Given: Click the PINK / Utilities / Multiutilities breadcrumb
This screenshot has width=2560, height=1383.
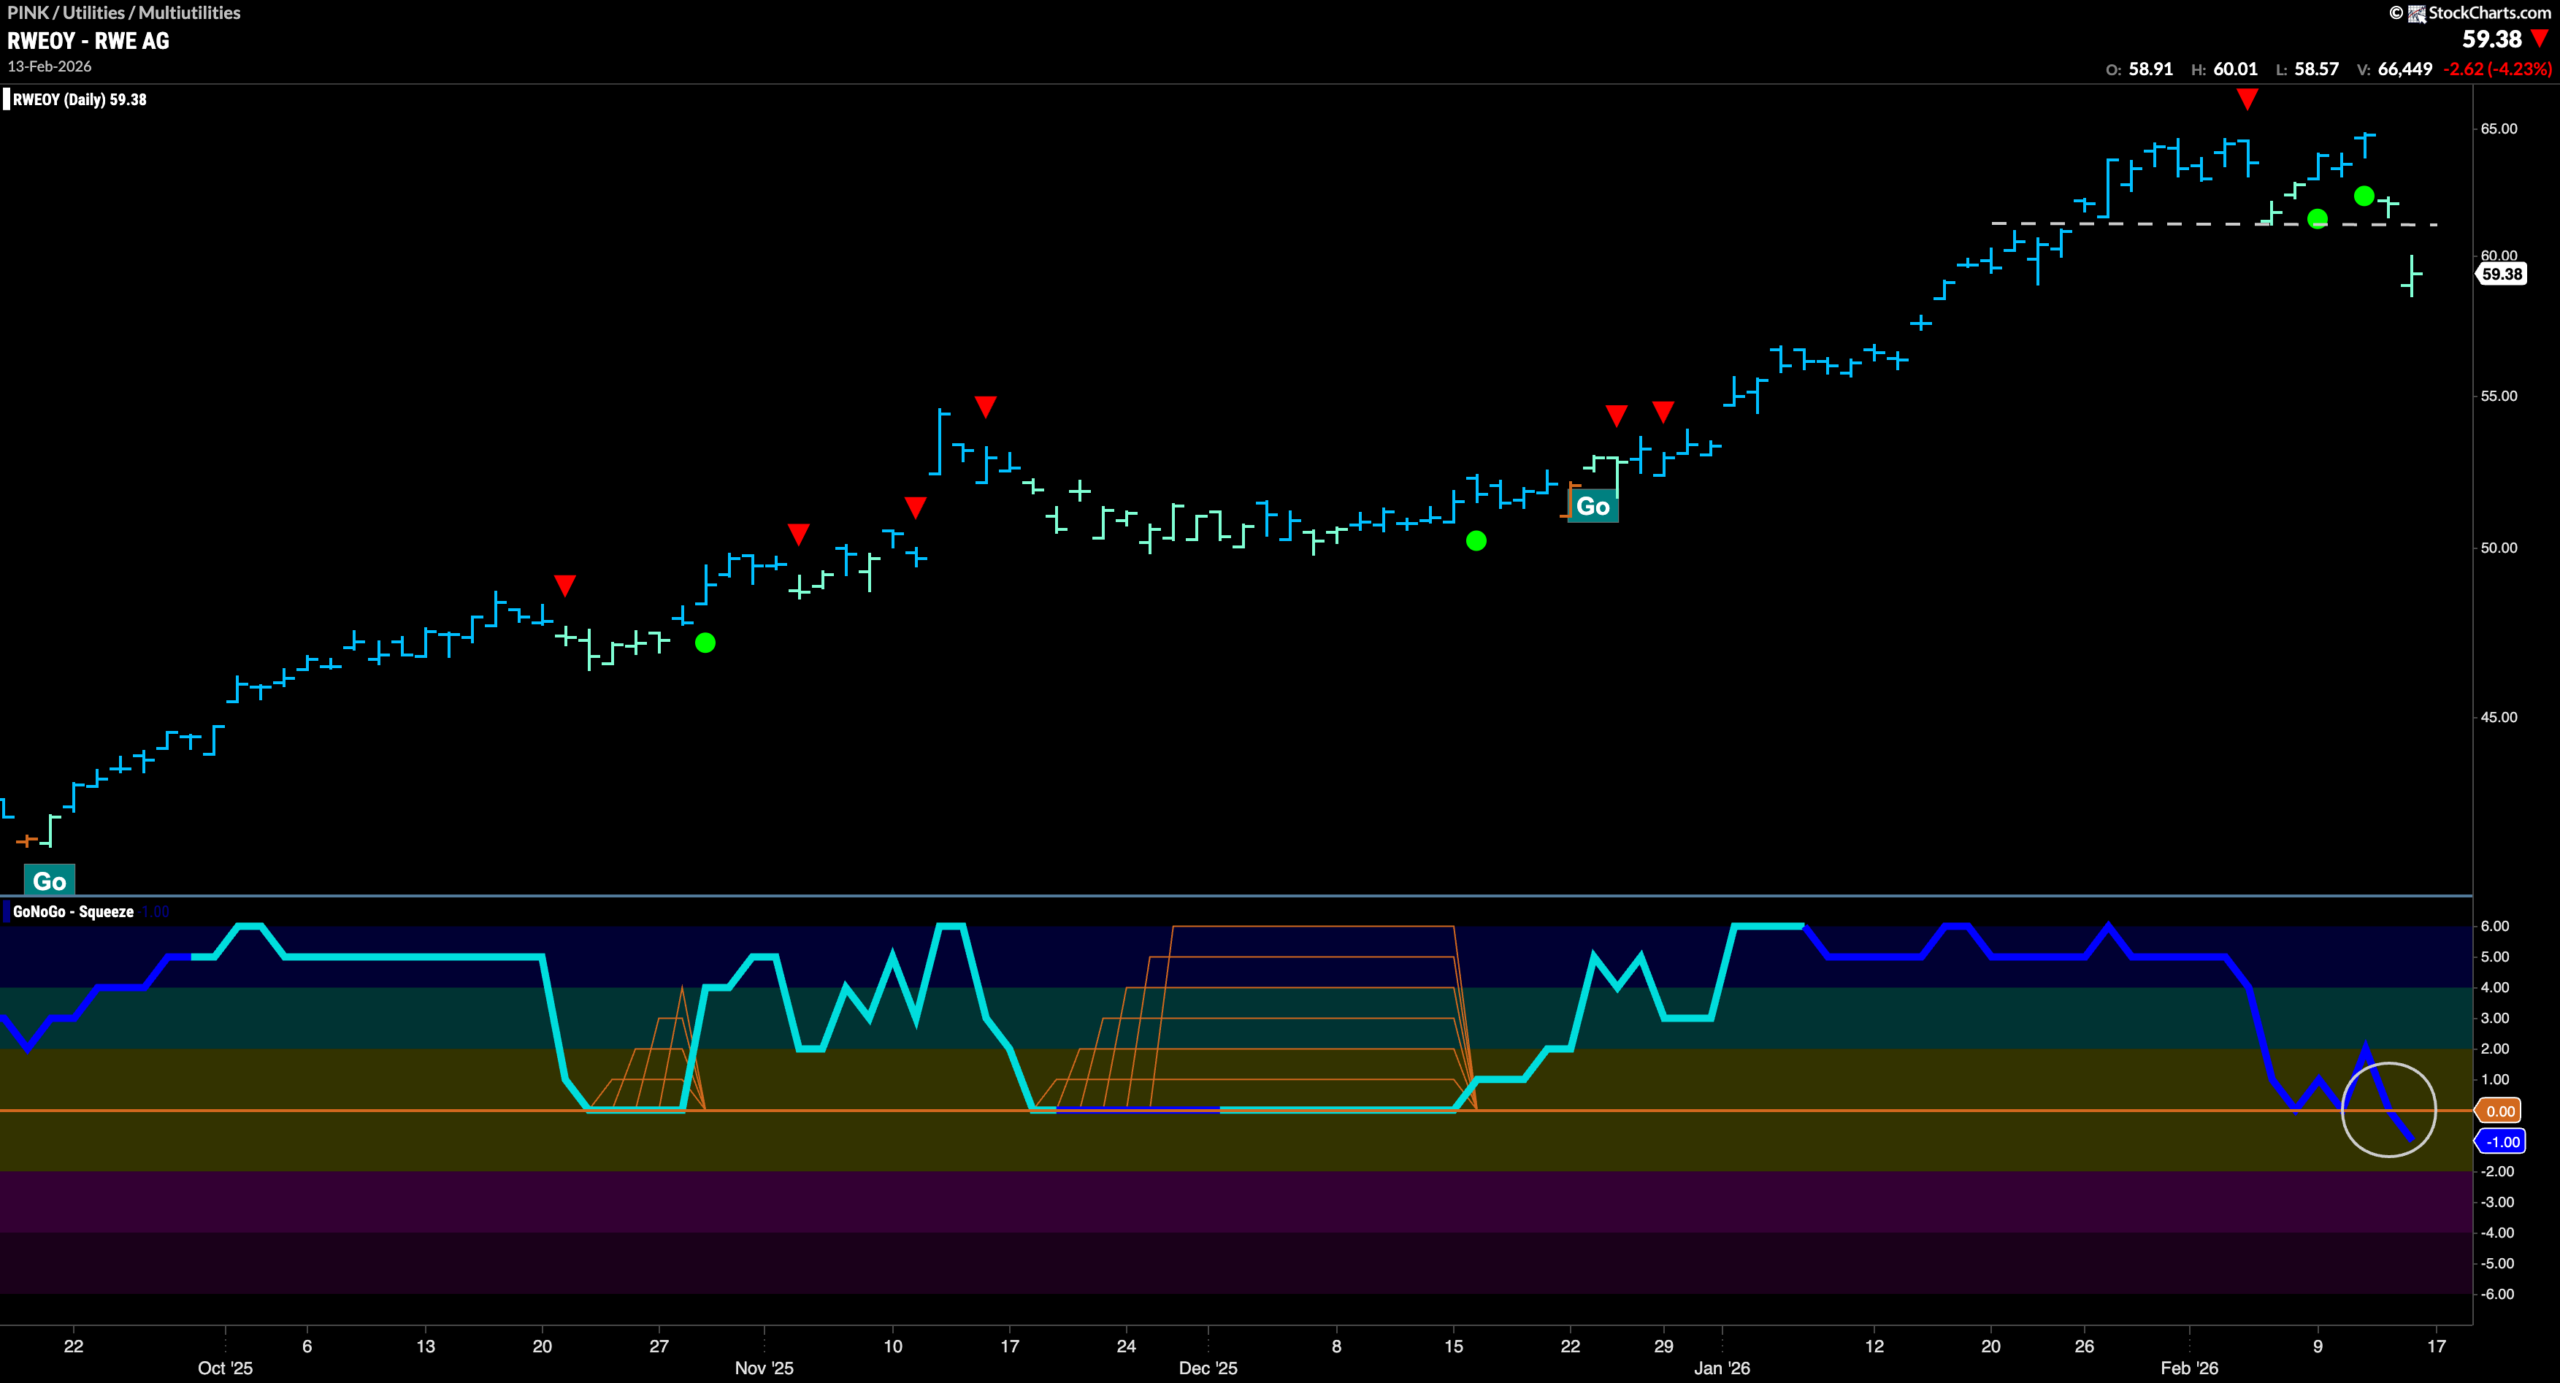Looking at the screenshot, I should click(124, 13).
